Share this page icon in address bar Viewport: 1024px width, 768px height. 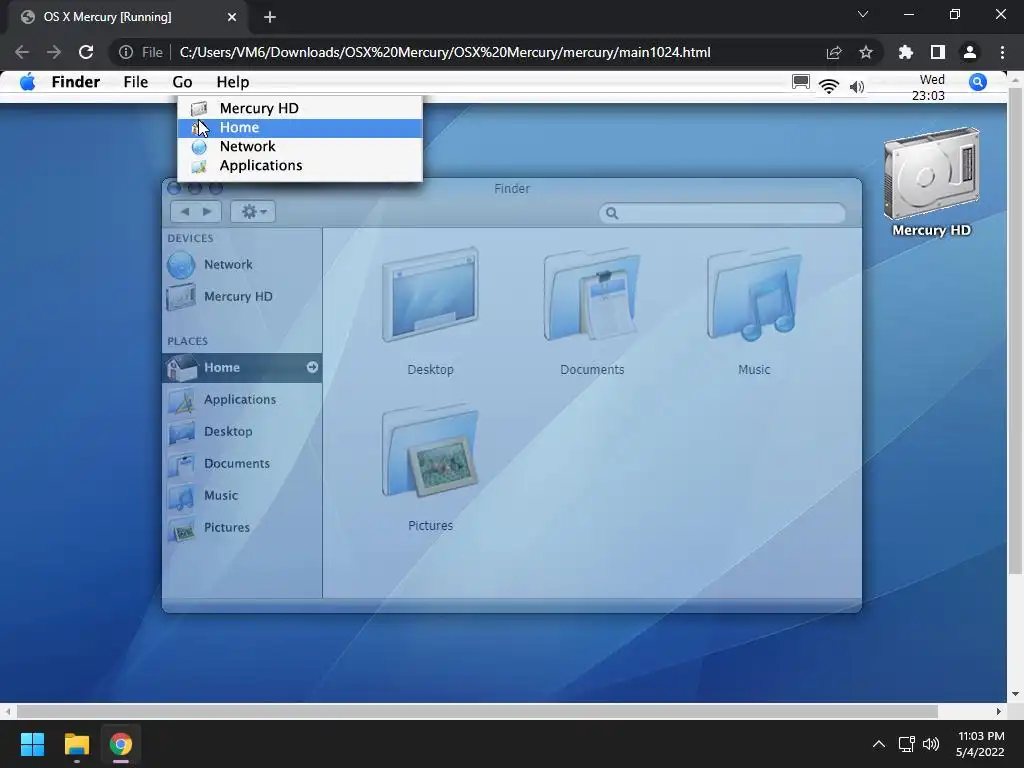[x=834, y=52]
